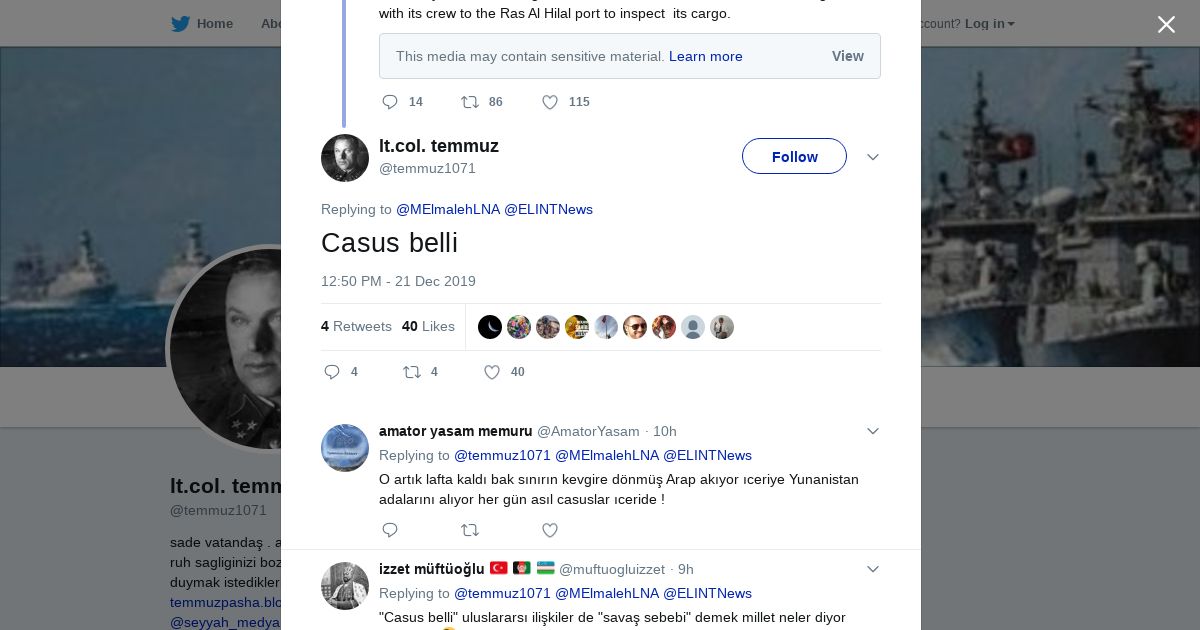1200x630 pixels.
Task: Retweet the Ras Al Hilal port tweet
Action: point(470,102)
